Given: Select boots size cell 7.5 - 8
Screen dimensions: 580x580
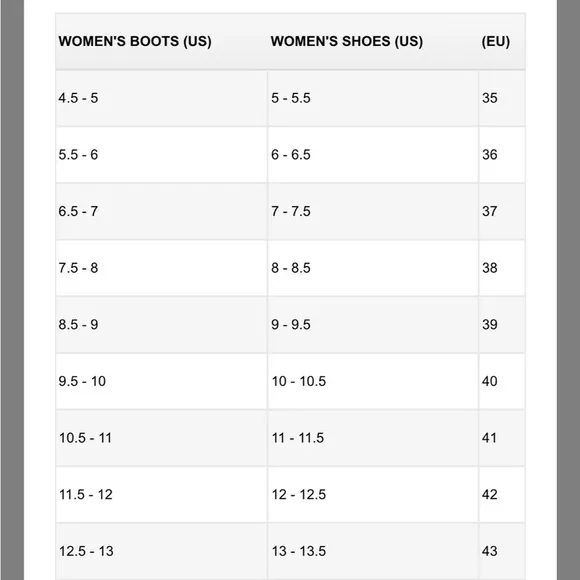Looking at the screenshot, I should tap(161, 268).
